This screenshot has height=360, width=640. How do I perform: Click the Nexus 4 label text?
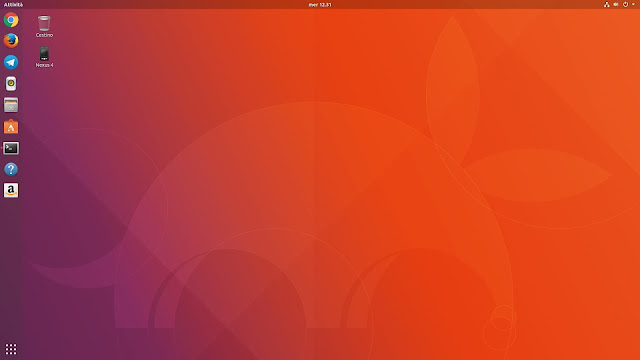click(44, 65)
